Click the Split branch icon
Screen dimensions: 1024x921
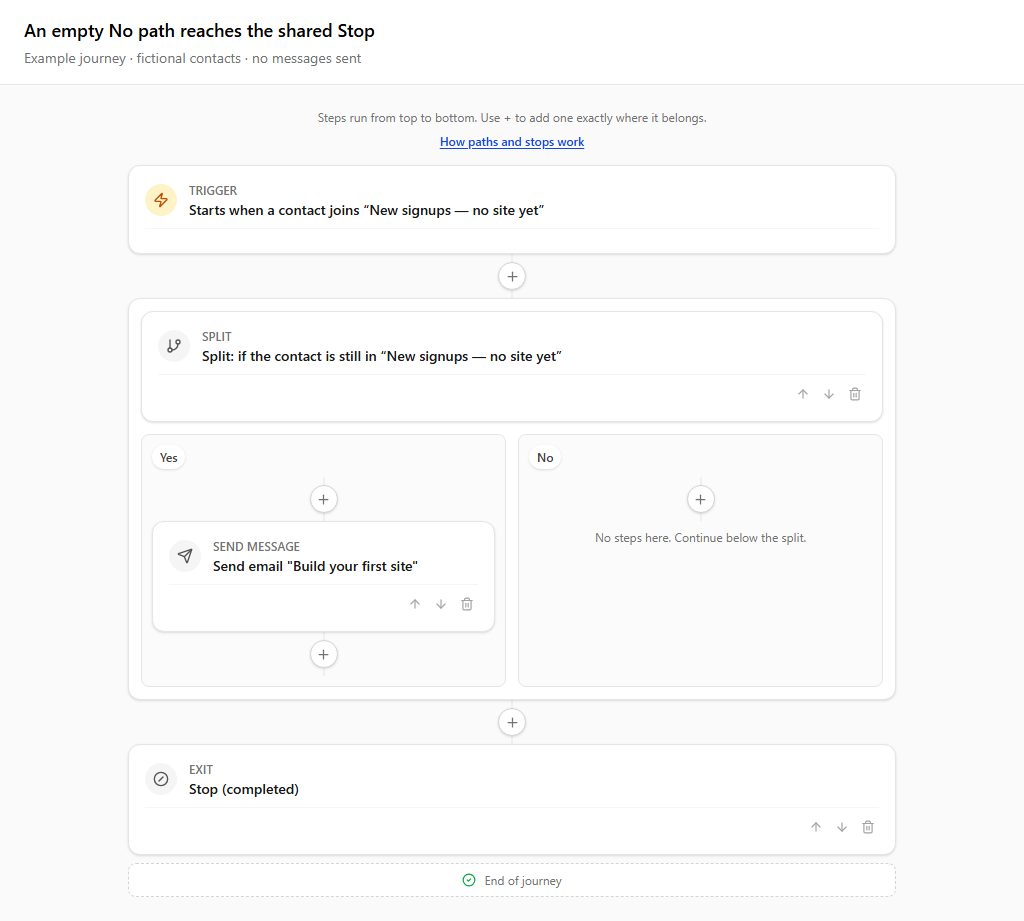click(x=174, y=346)
